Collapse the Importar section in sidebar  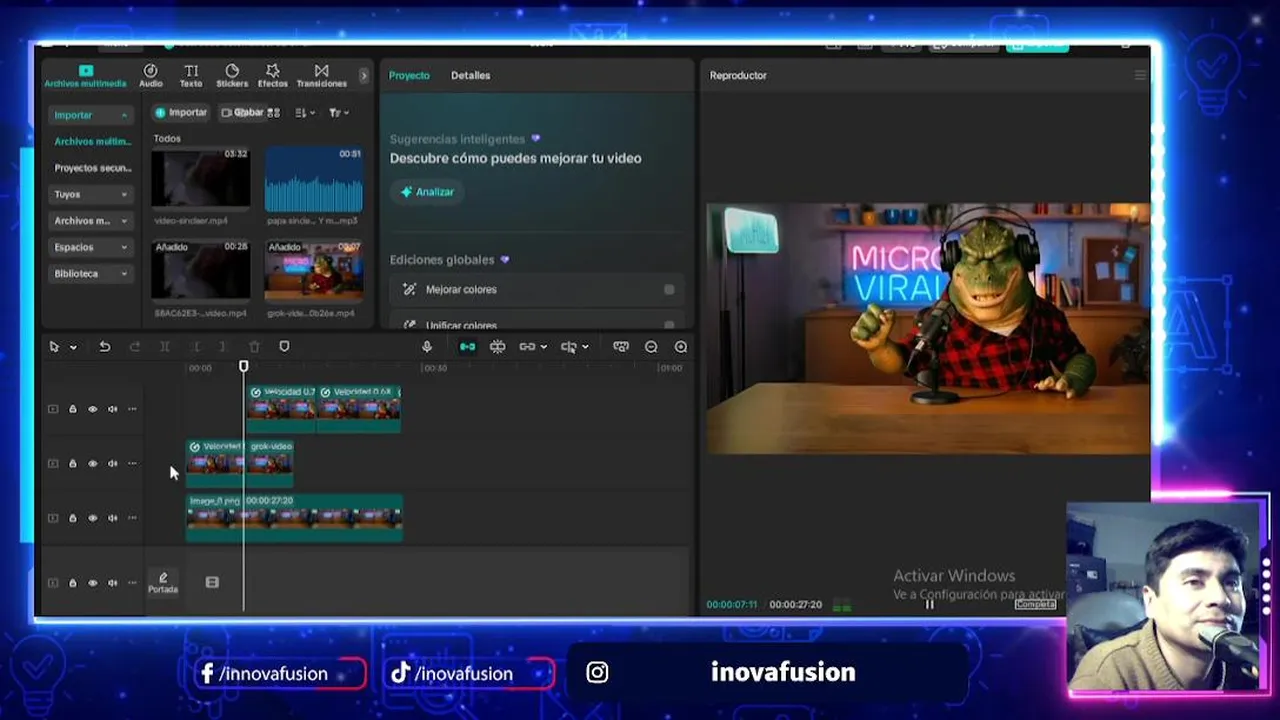point(124,116)
